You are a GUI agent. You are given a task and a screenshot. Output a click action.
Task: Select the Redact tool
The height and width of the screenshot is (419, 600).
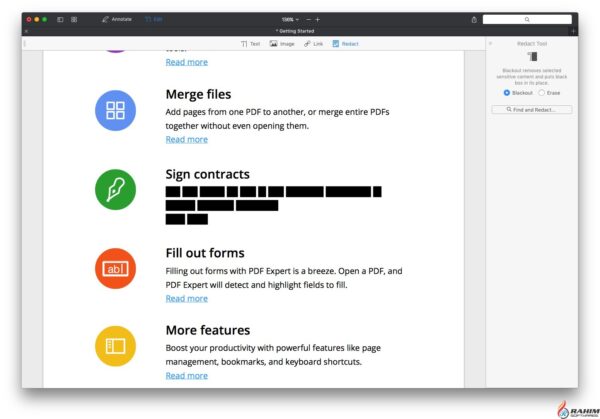pos(346,44)
